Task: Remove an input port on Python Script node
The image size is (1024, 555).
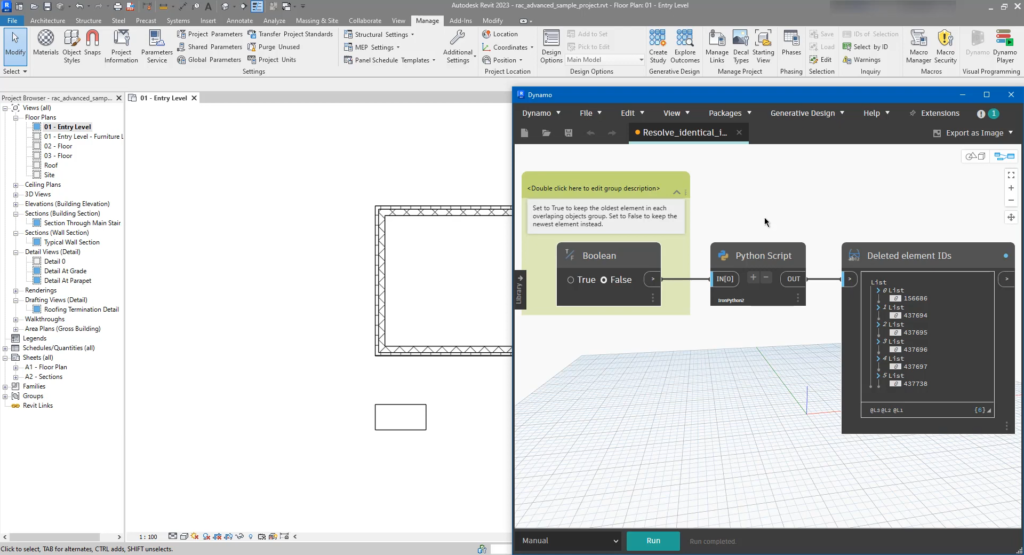Action: pos(766,278)
